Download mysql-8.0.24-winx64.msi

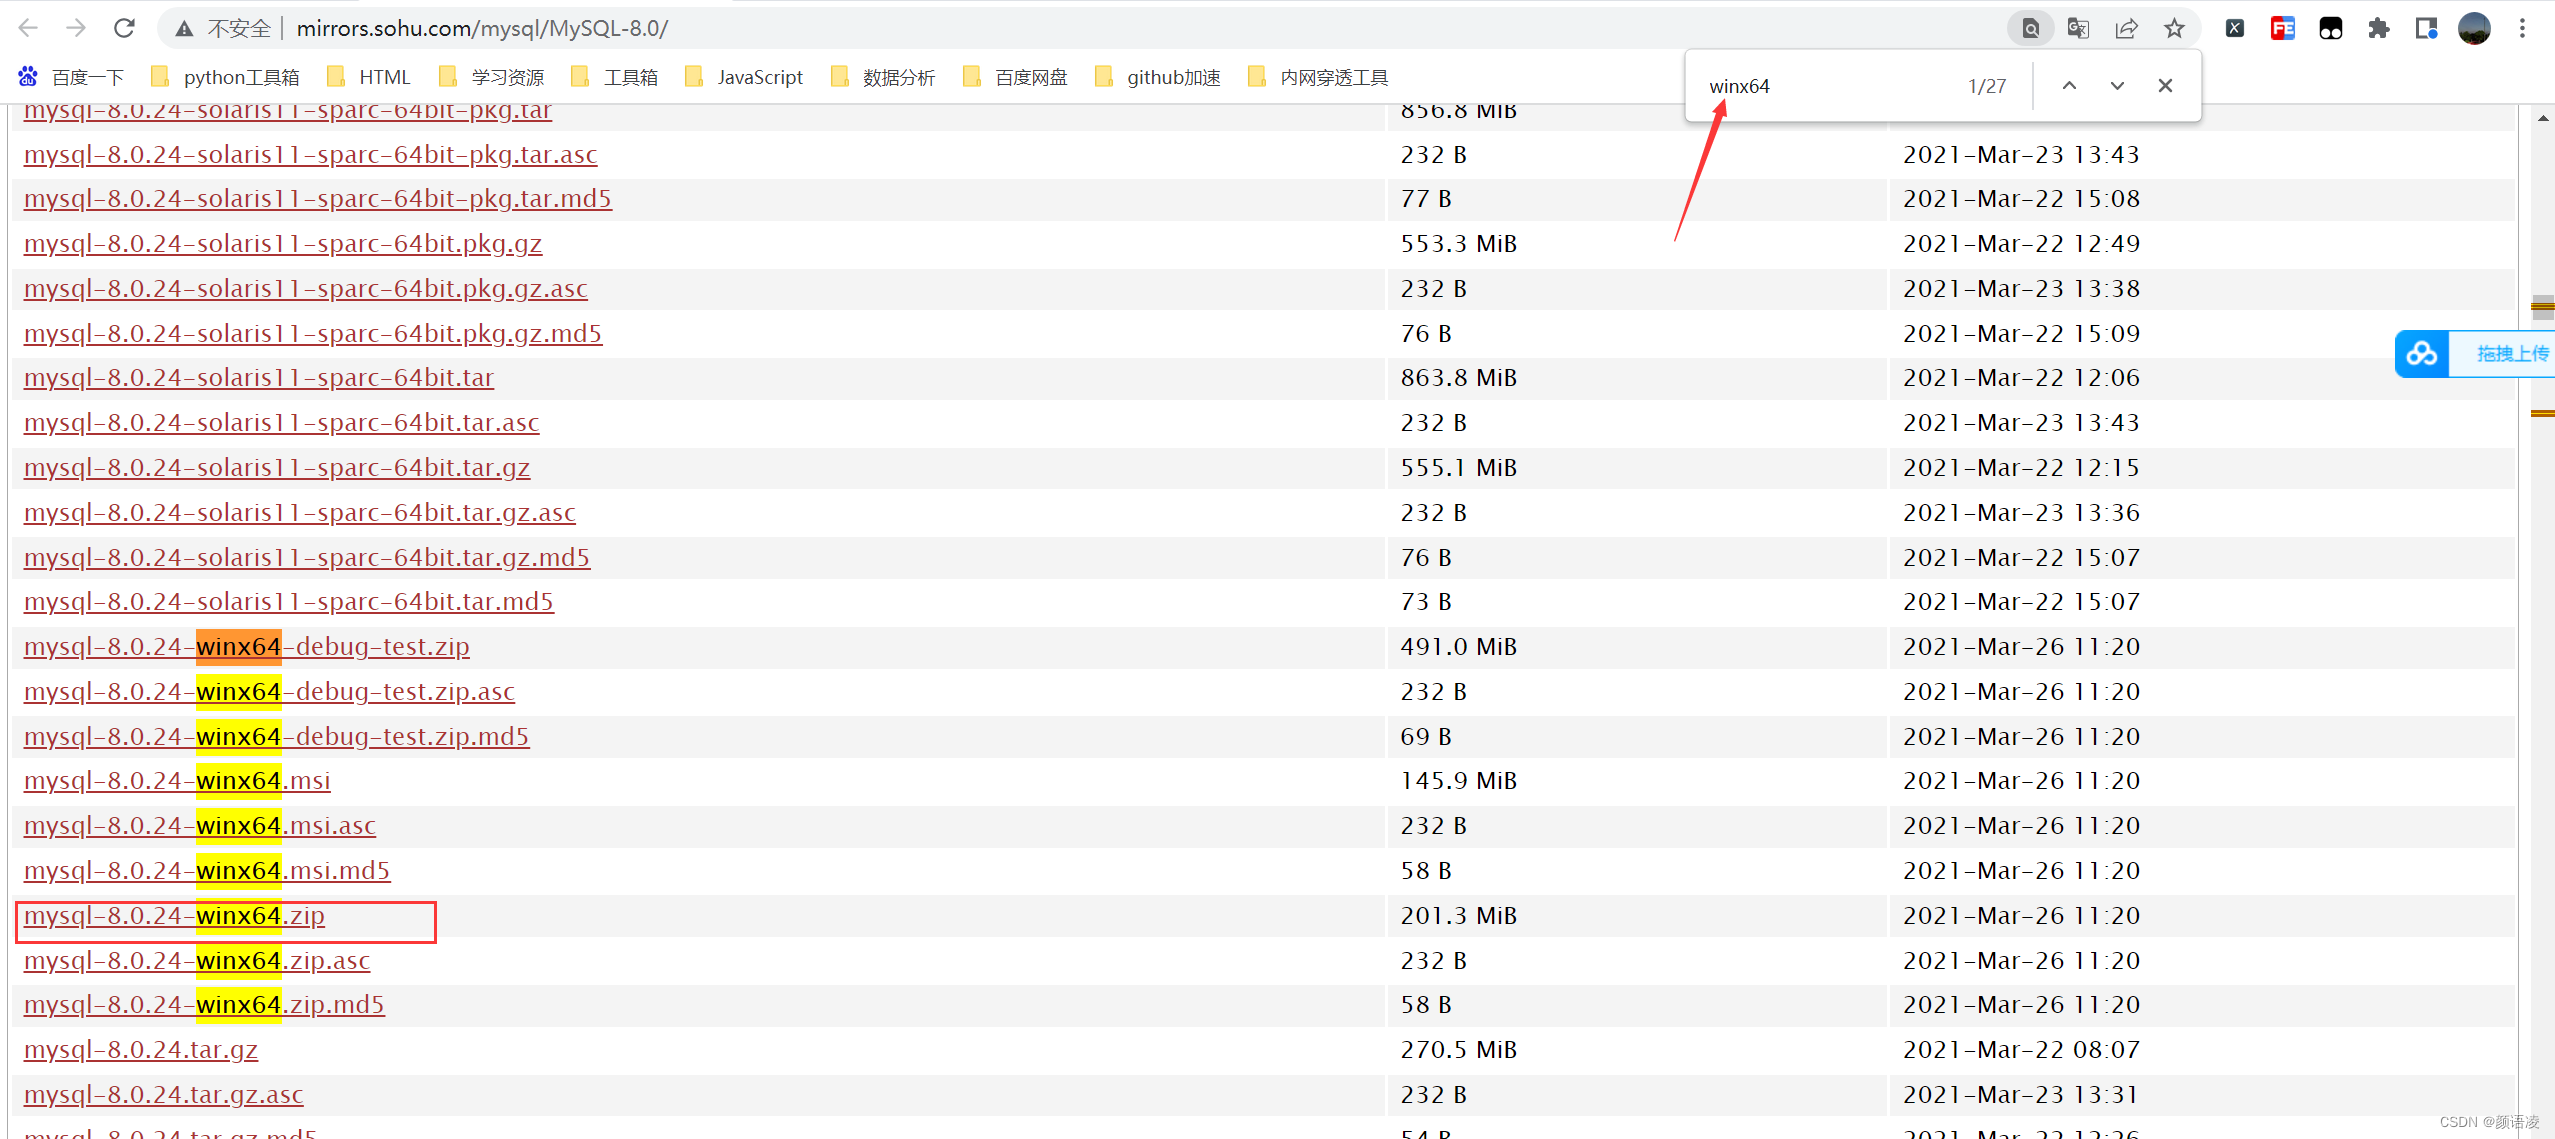(177, 780)
